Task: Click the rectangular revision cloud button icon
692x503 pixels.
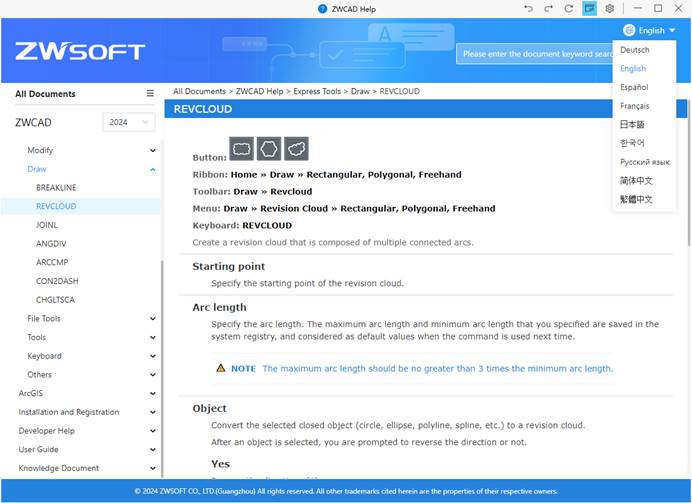Action: click(241, 149)
